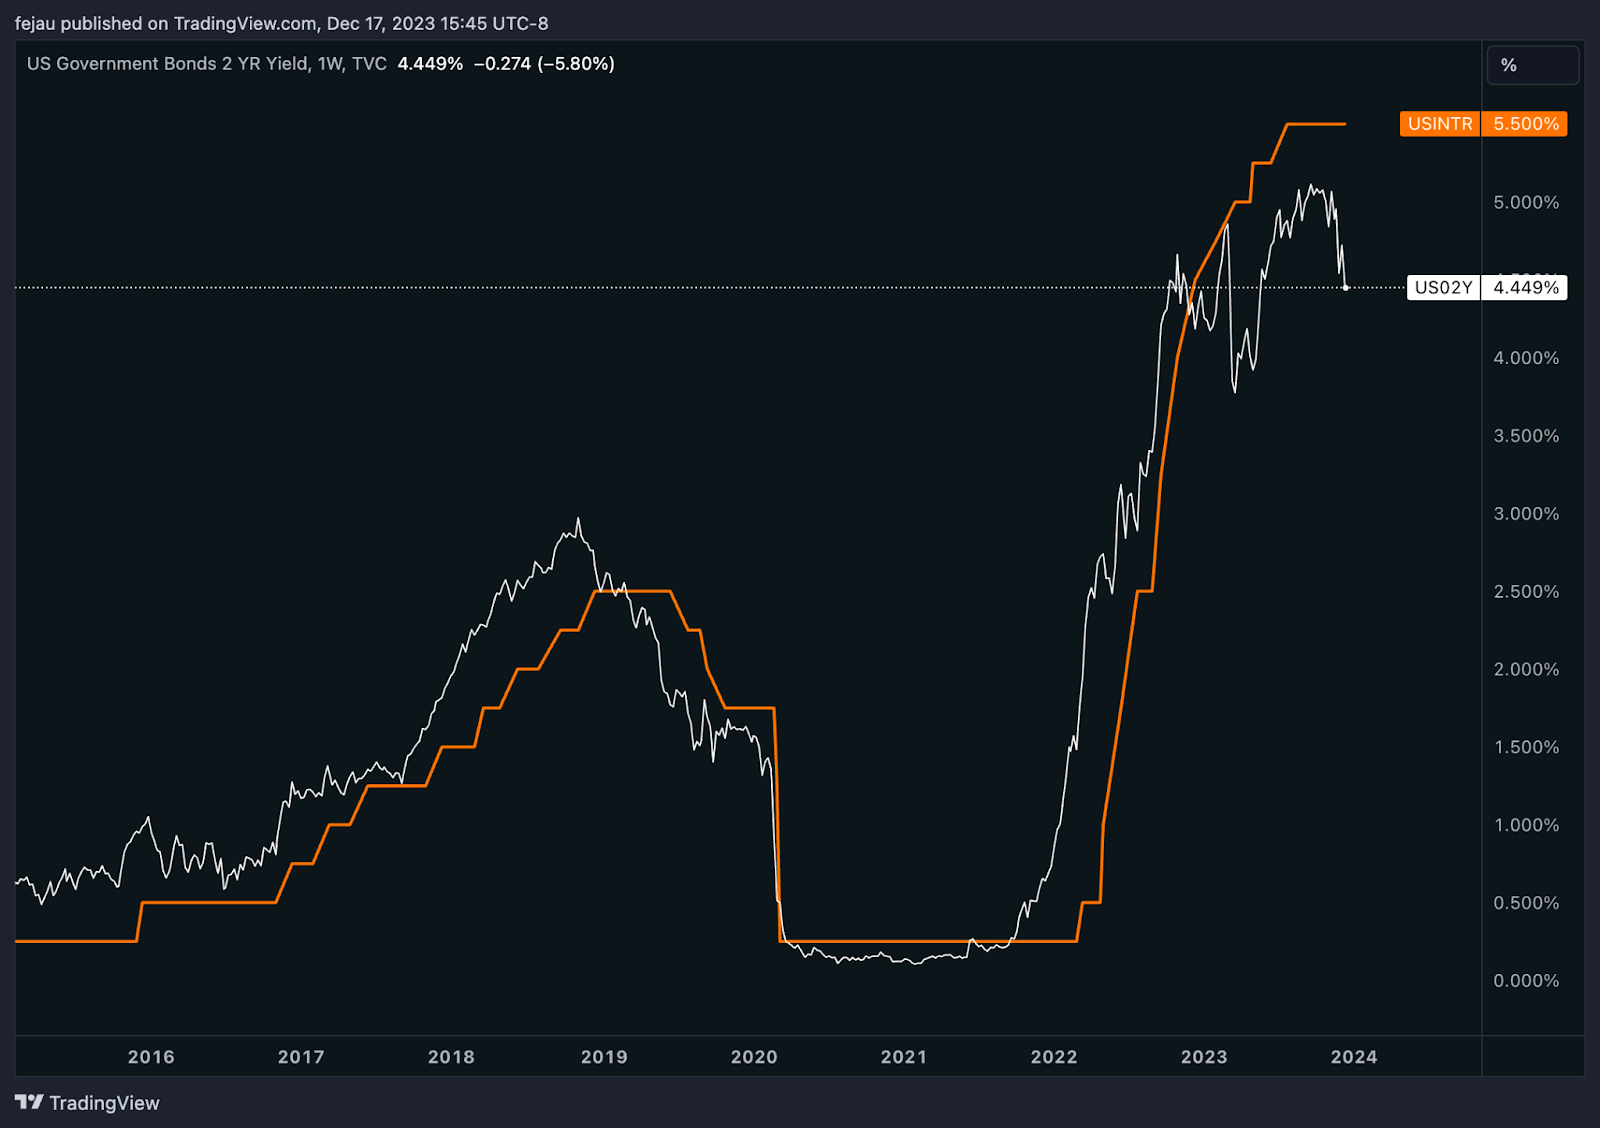
Task: Click the US Government Bonds 2 YR Yield title
Action: coord(167,64)
